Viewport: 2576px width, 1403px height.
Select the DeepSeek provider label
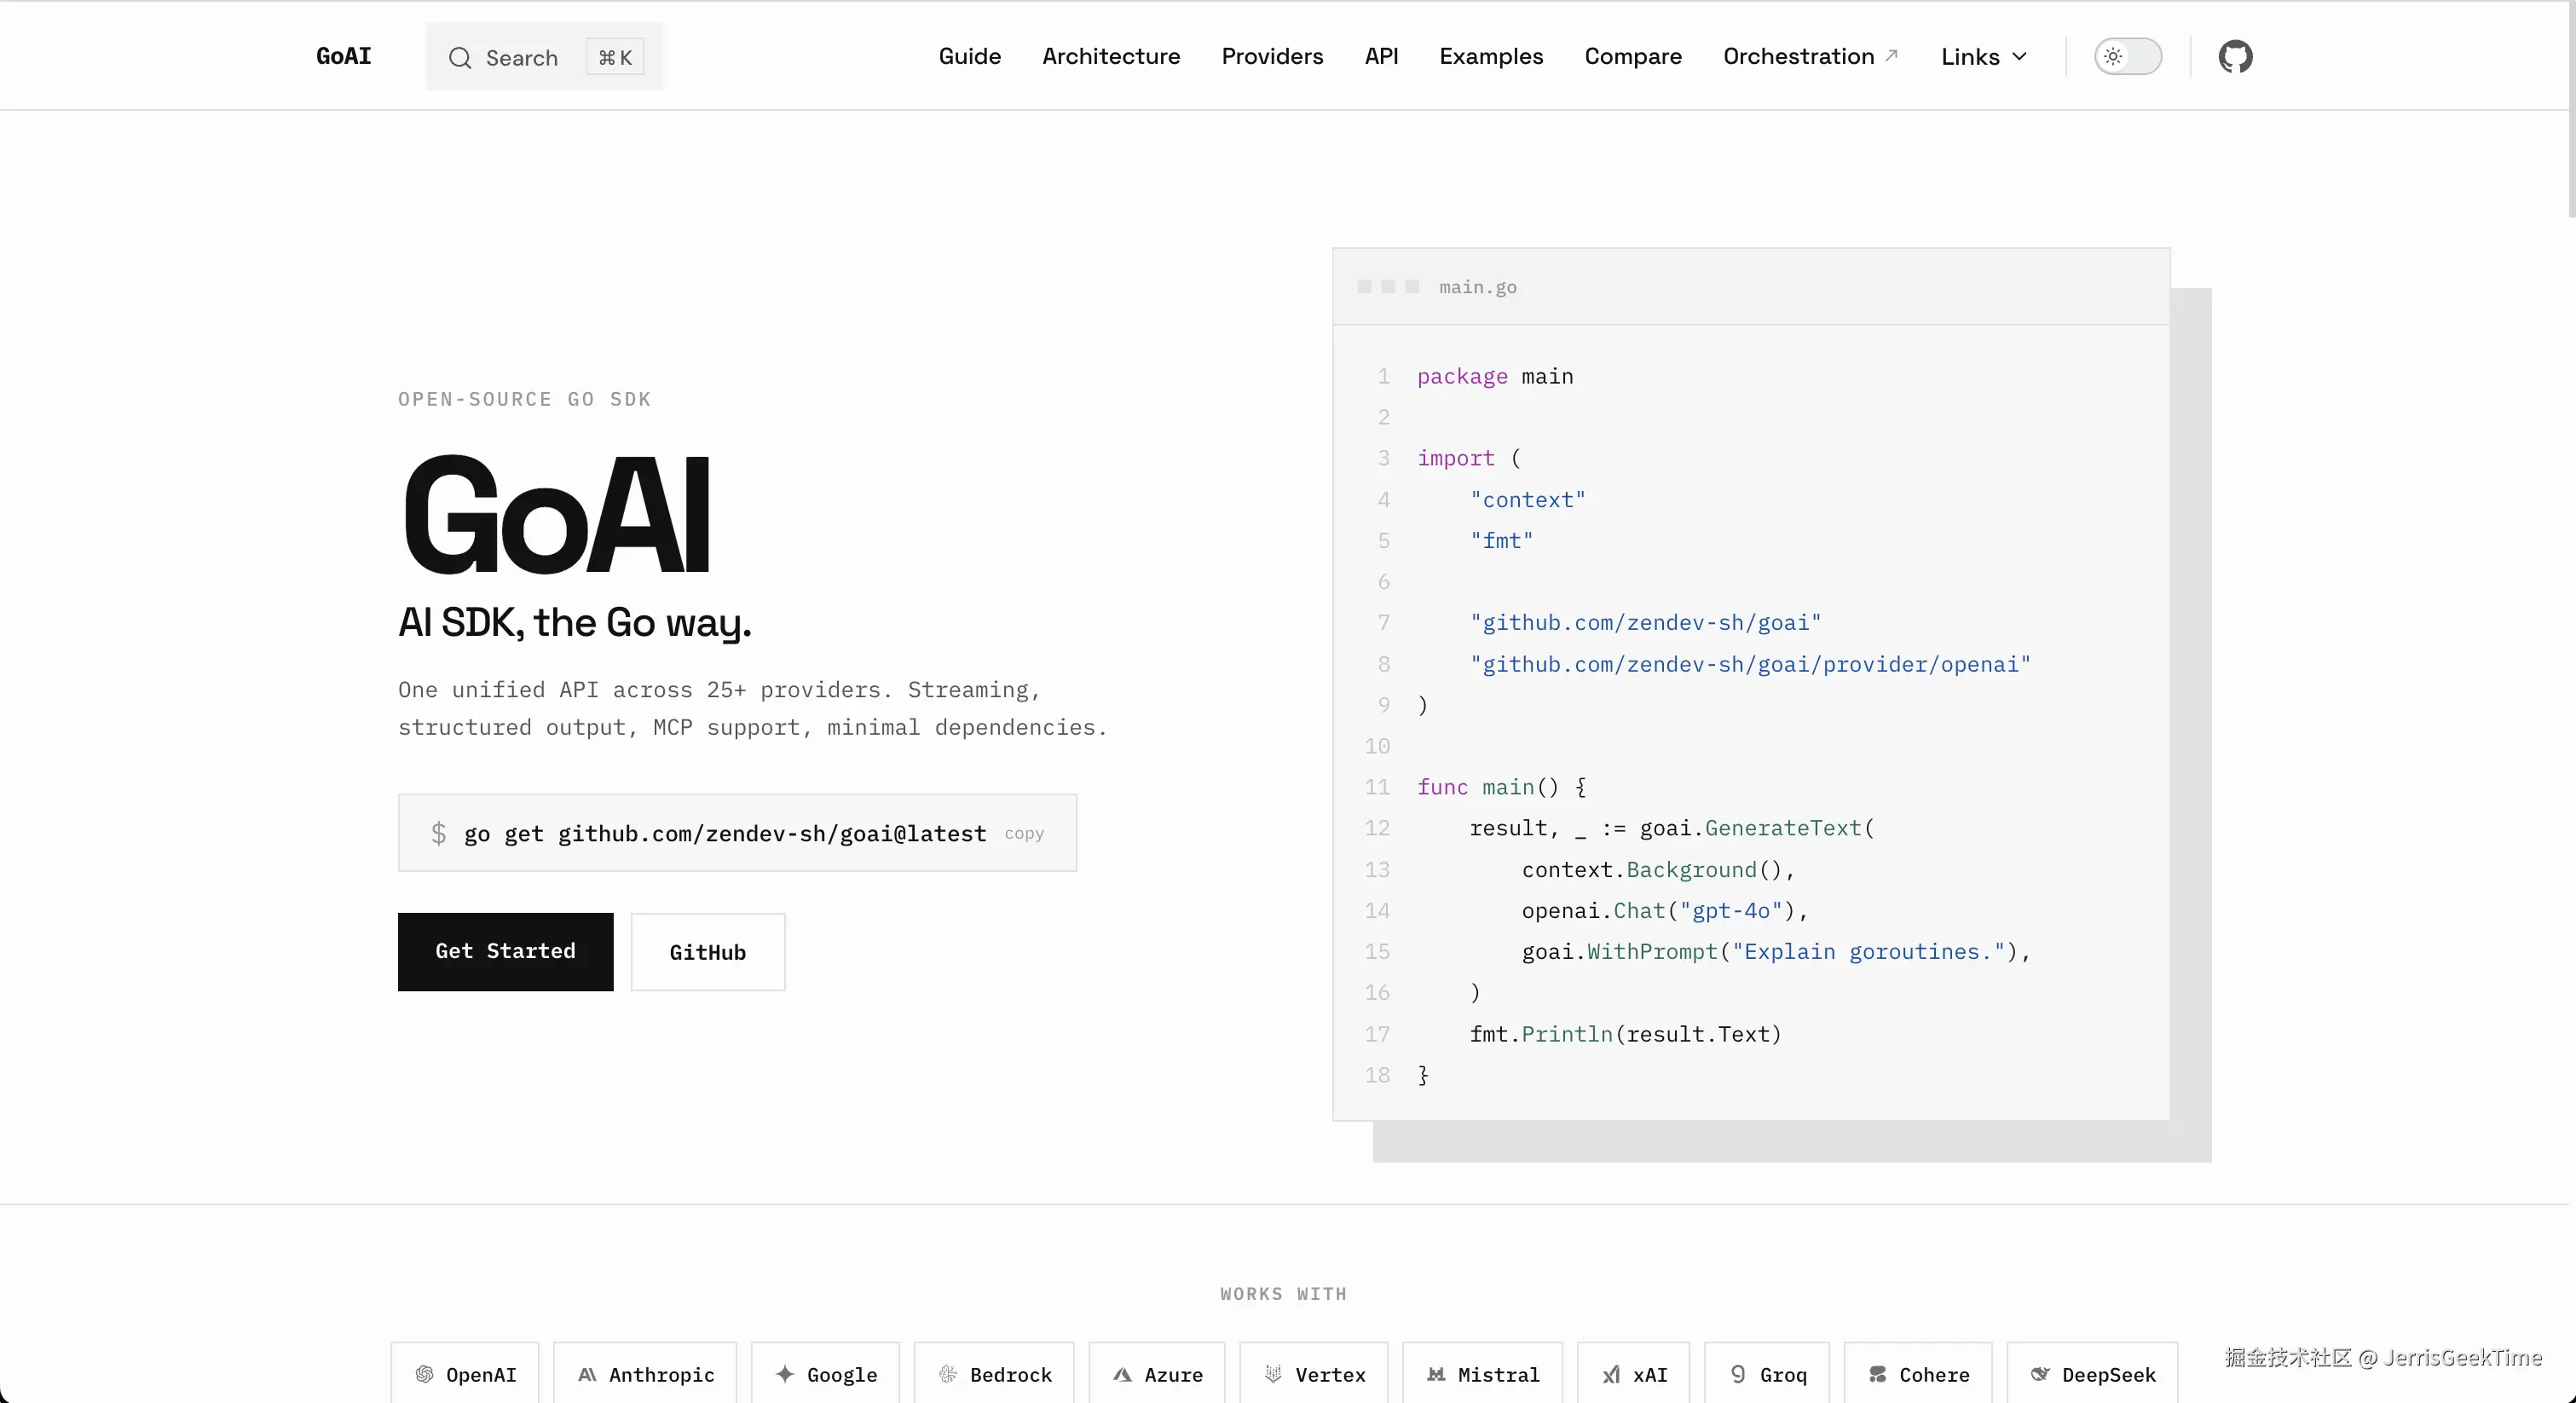point(2109,1375)
